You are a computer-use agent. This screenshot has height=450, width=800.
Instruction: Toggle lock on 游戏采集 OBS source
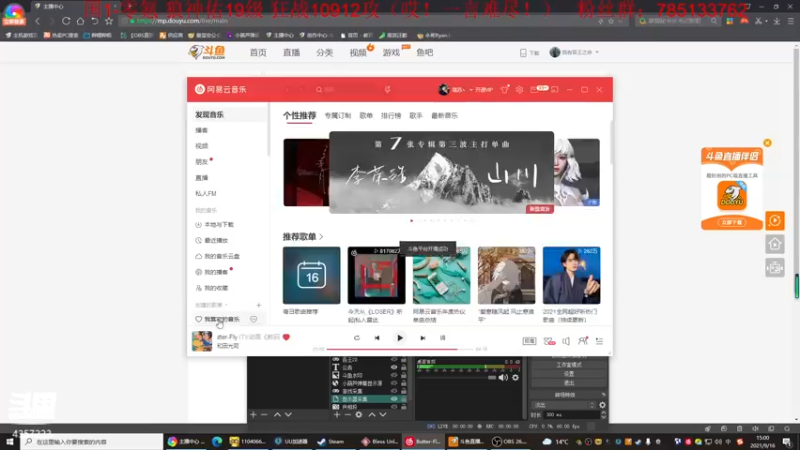(404, 391)
